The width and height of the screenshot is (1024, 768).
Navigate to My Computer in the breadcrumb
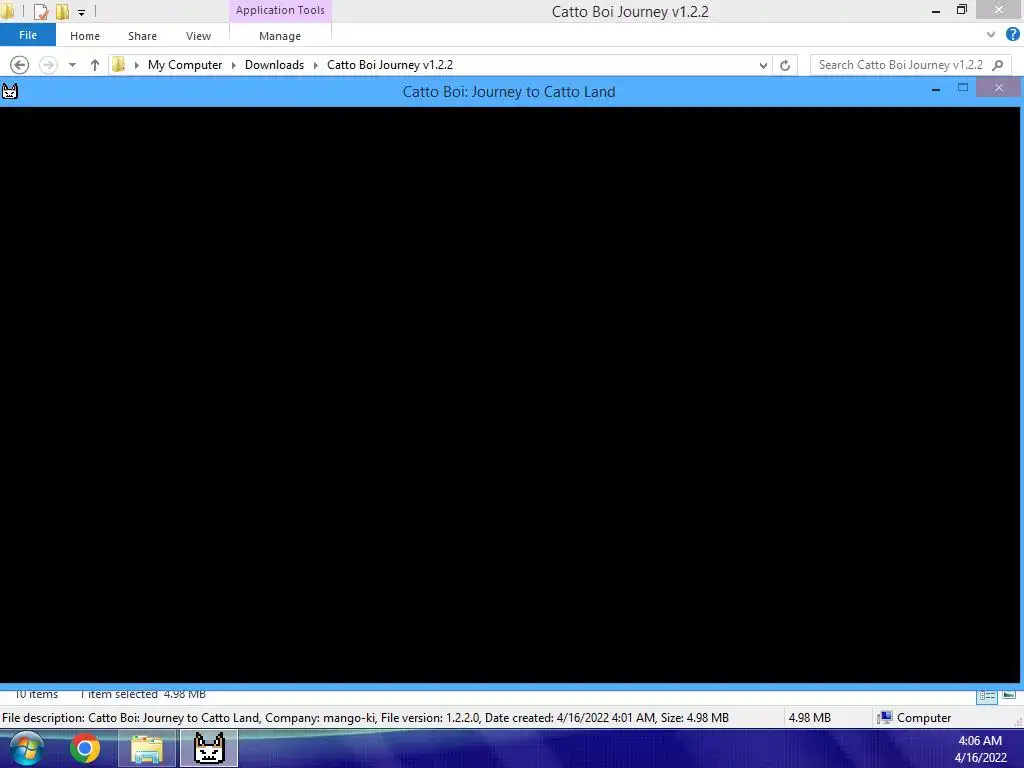point(185,65)
